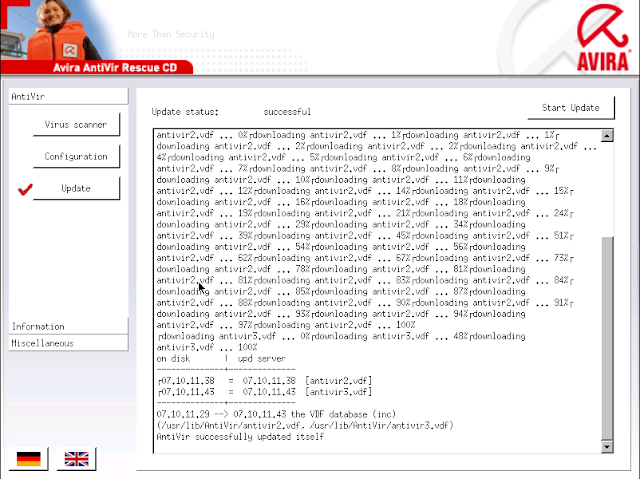The image size is (640, 479).
Task: Open the Update page
Action: [76, 188]
